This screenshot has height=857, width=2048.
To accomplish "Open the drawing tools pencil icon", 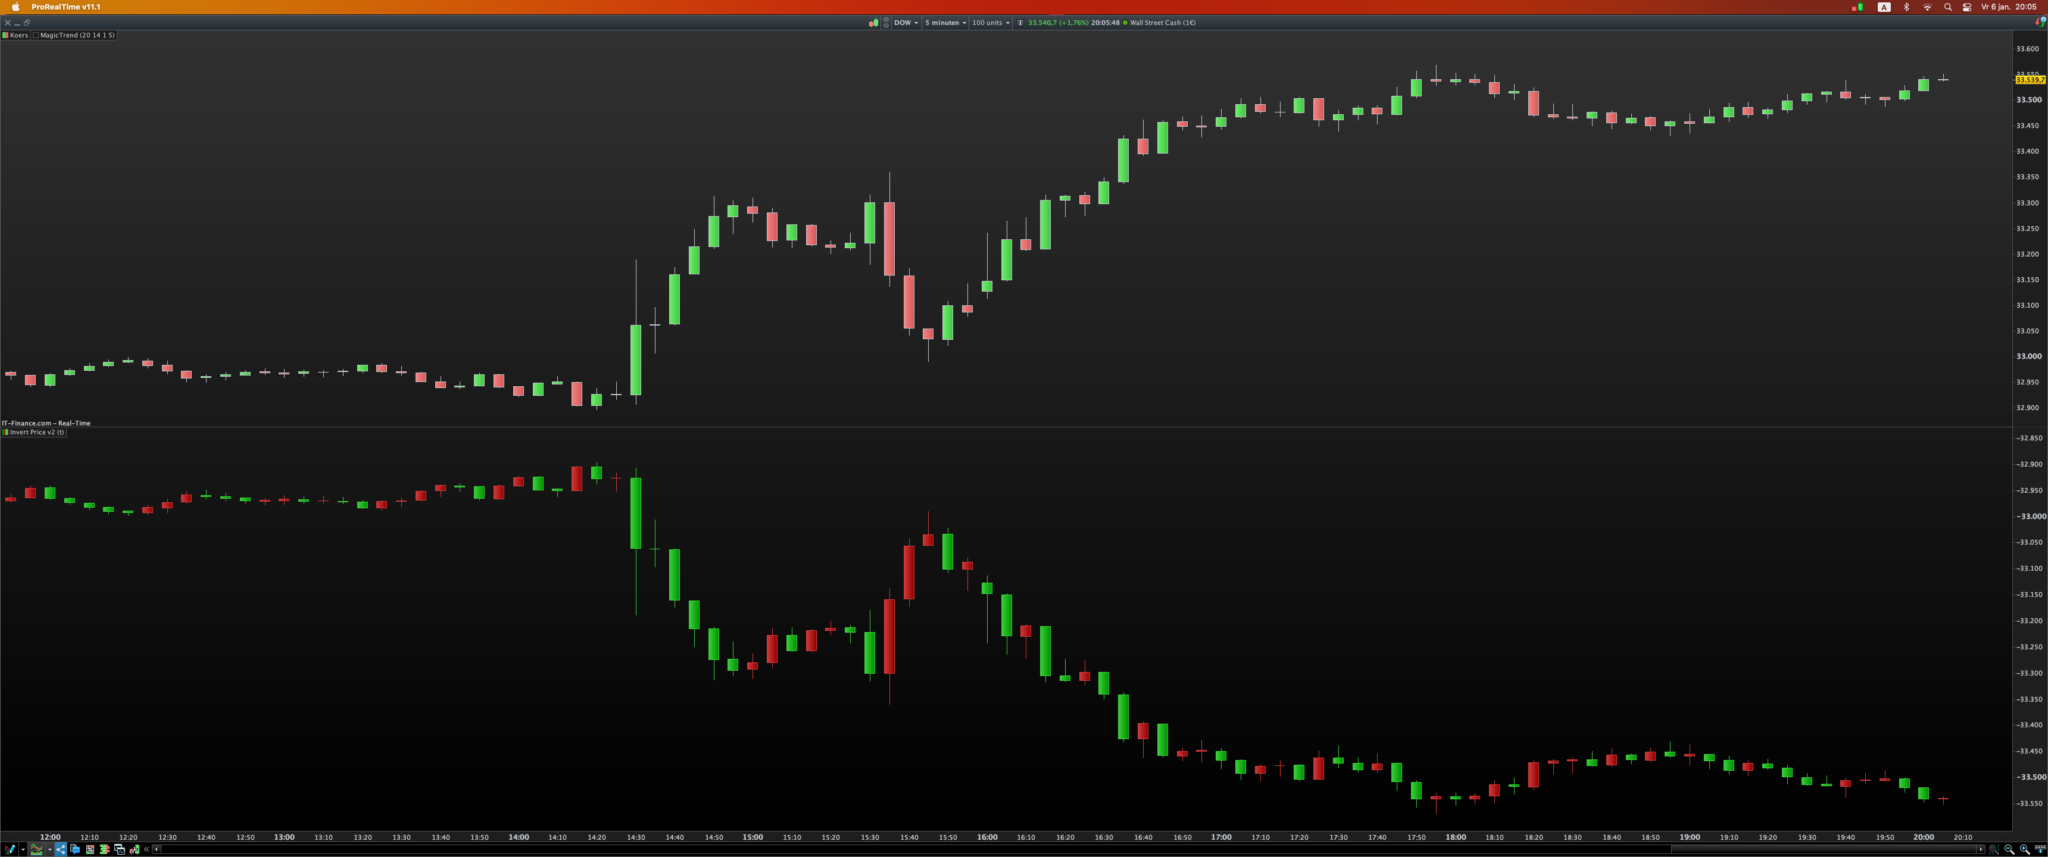I will pyautogui.click(x=9, y=849).
